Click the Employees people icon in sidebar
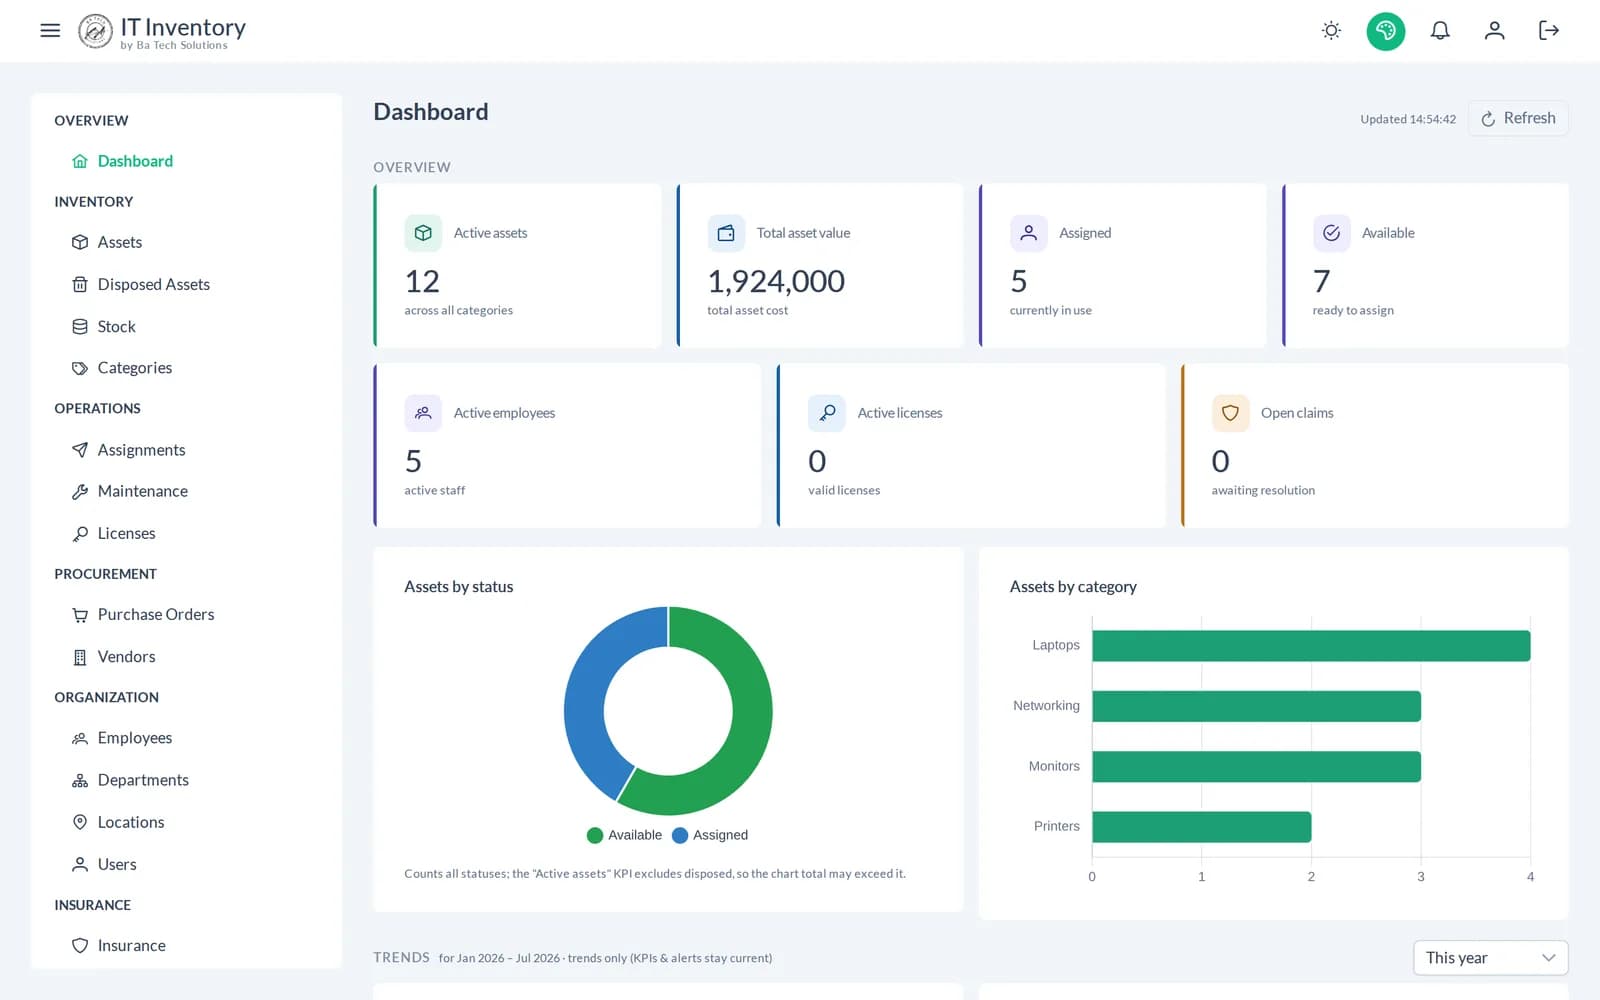 [x=80, y=738]
